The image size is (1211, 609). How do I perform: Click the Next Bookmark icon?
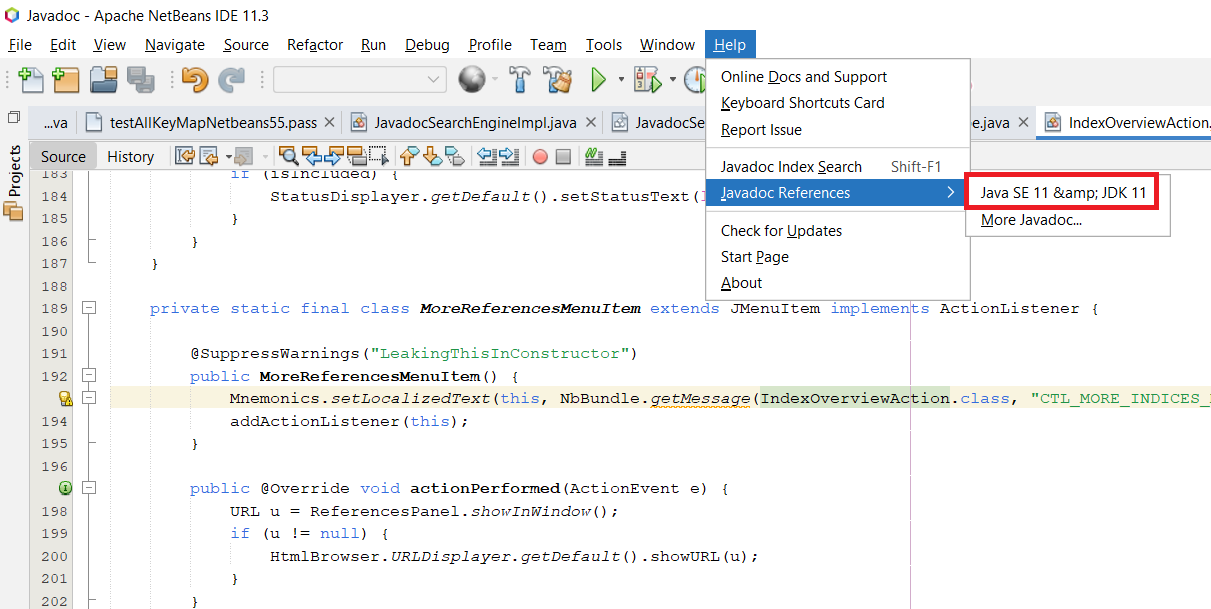click(x=433, y=156)
